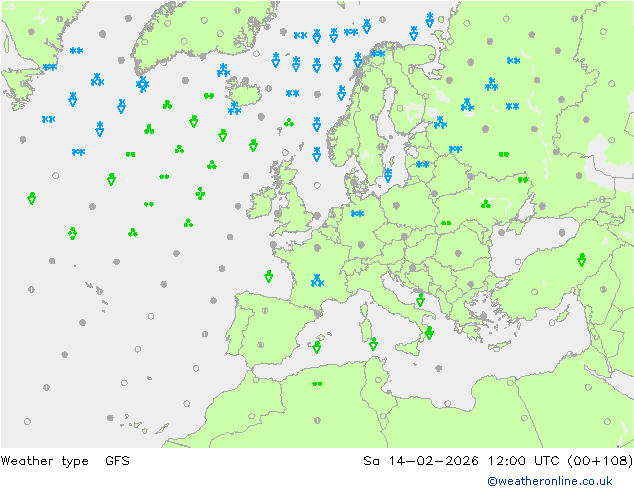Select the green shower symbol in the Bay of Biscay

pyautogui.click(x=268, y=276)
